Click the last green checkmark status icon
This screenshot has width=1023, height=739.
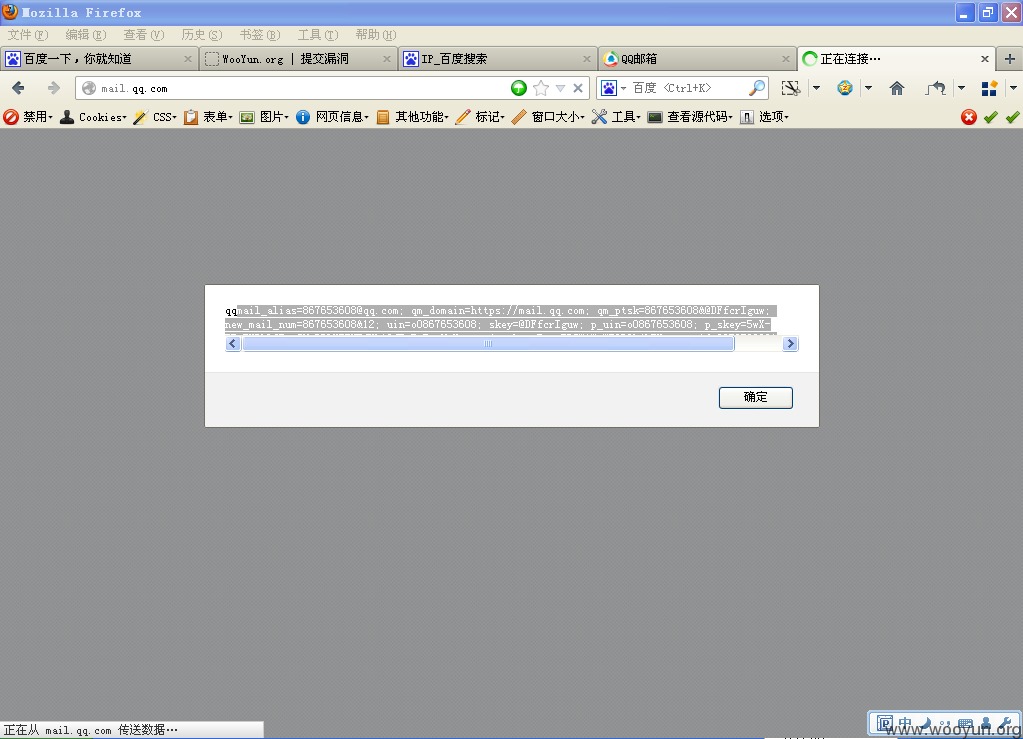click(1013, 117)
